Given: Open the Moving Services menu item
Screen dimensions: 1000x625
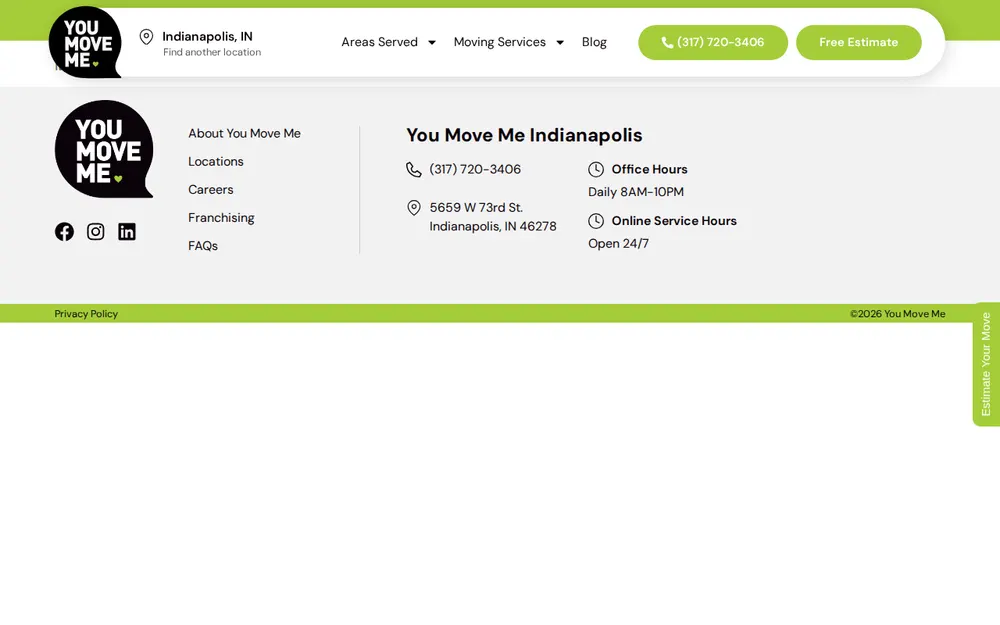Looking at the screenshot, I should (x=500, y=42).
